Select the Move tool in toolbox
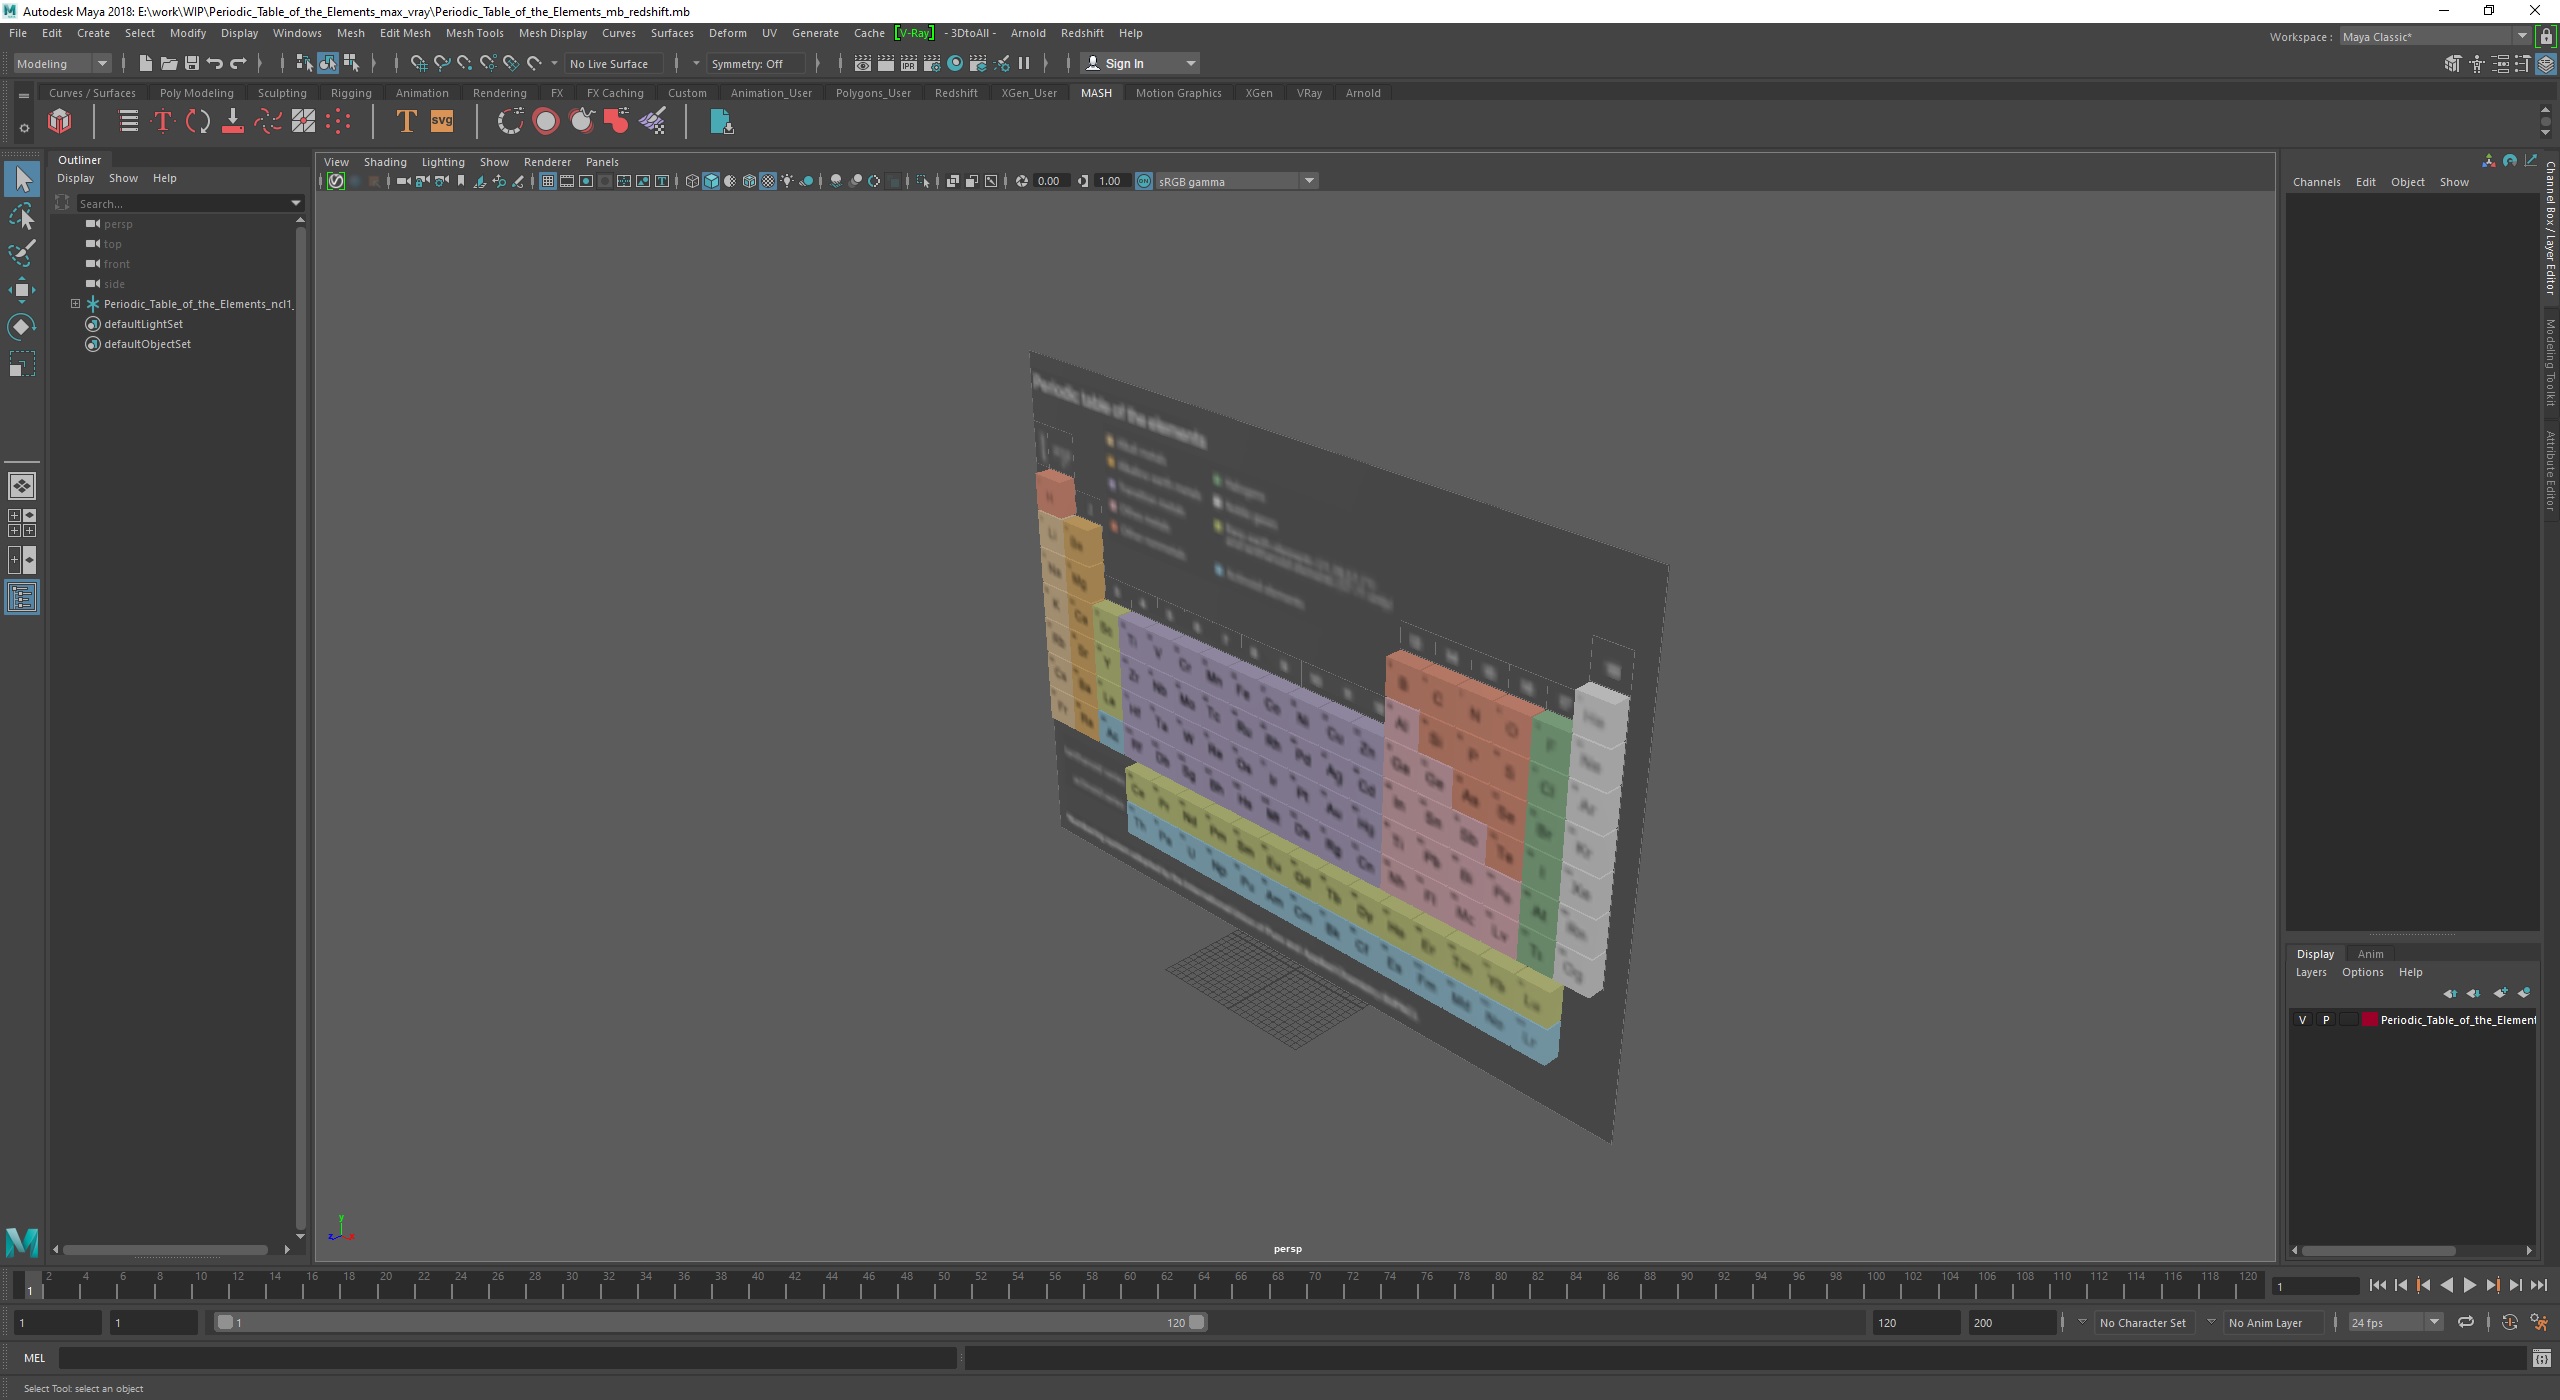Viewport: 2560px width, 1400px height. pyautogui.click(x=21, y=290)
